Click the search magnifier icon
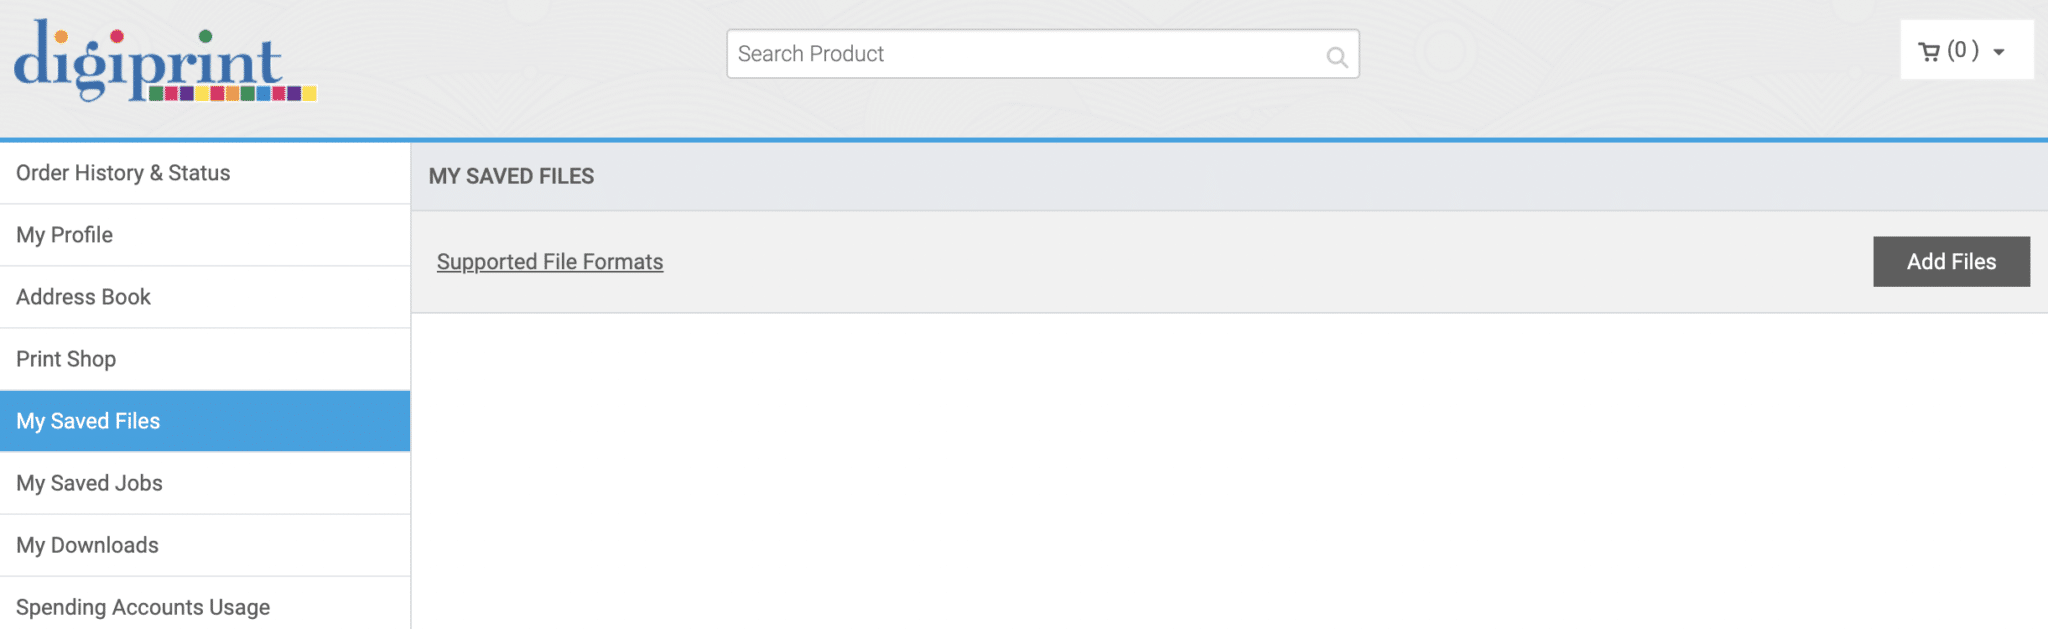 coord(1336,57)
